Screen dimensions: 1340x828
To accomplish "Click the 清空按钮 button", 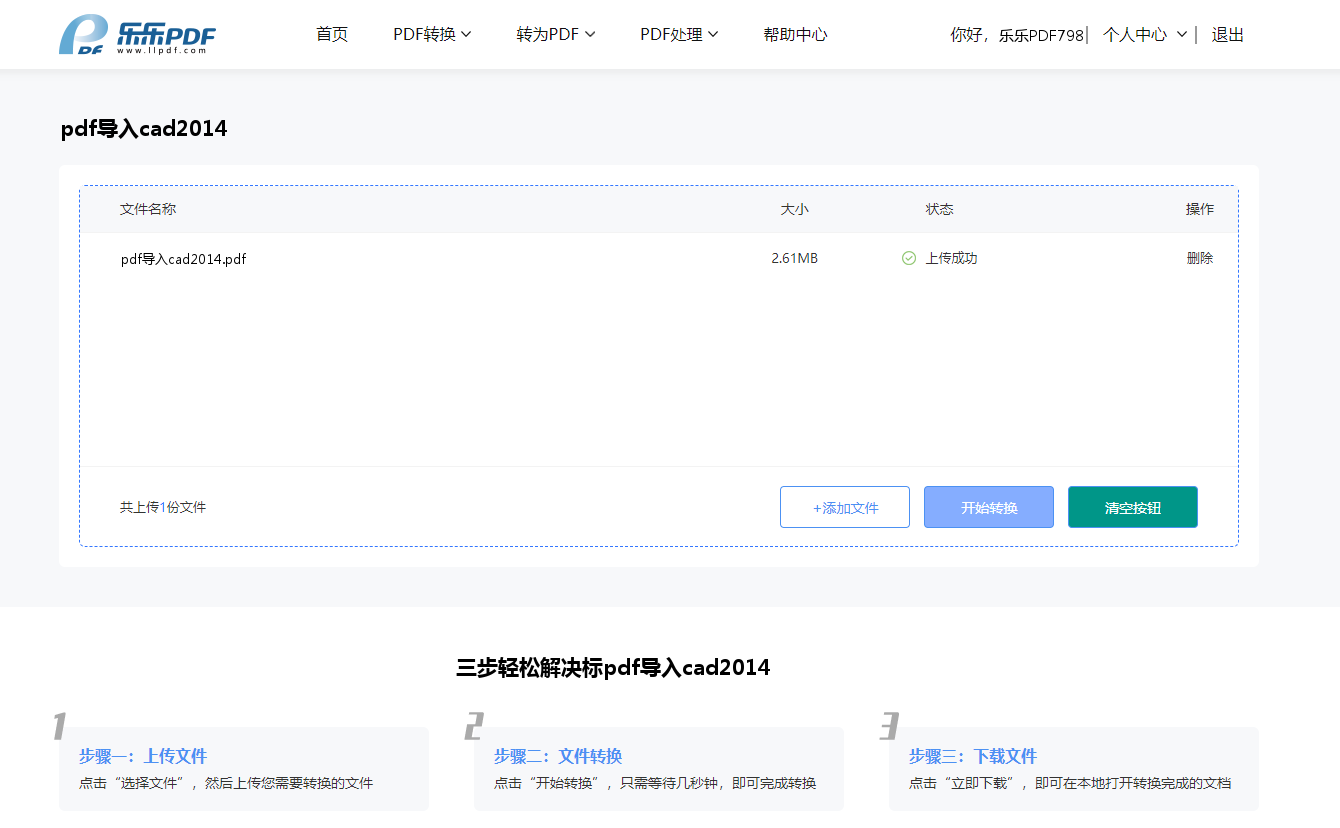I will 1133,507.
